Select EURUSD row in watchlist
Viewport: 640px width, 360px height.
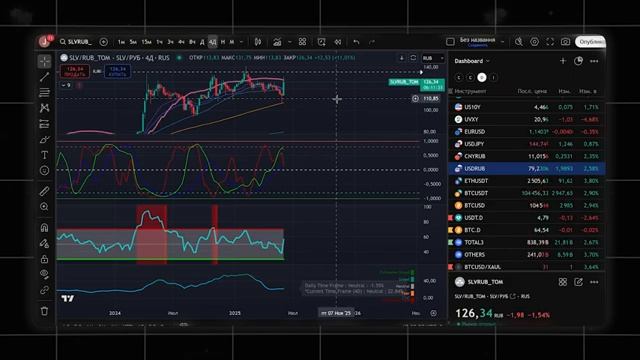click(527, 131)
